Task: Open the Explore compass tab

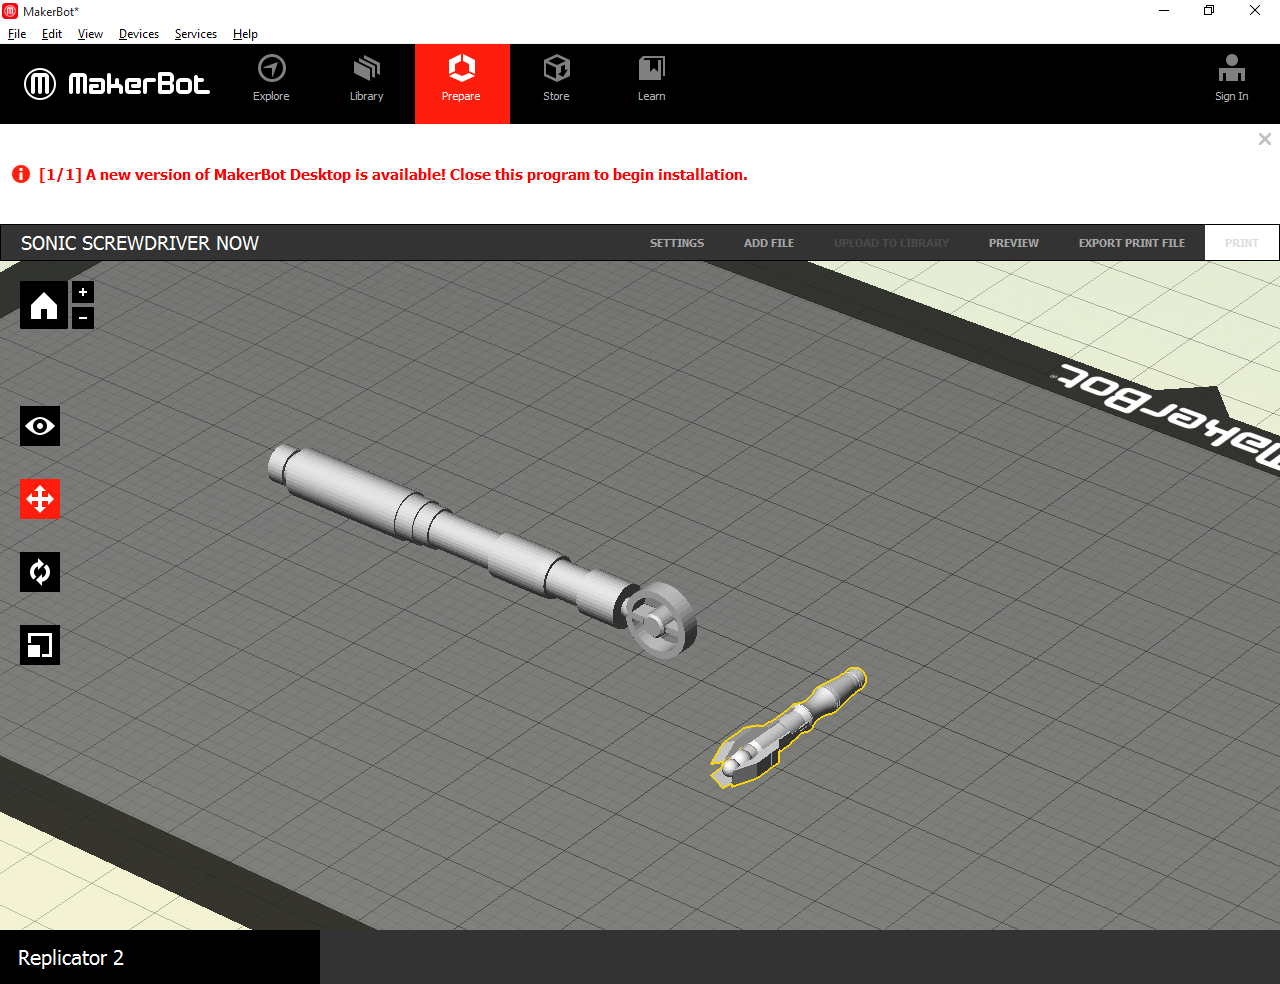Action: coord(271,80)
